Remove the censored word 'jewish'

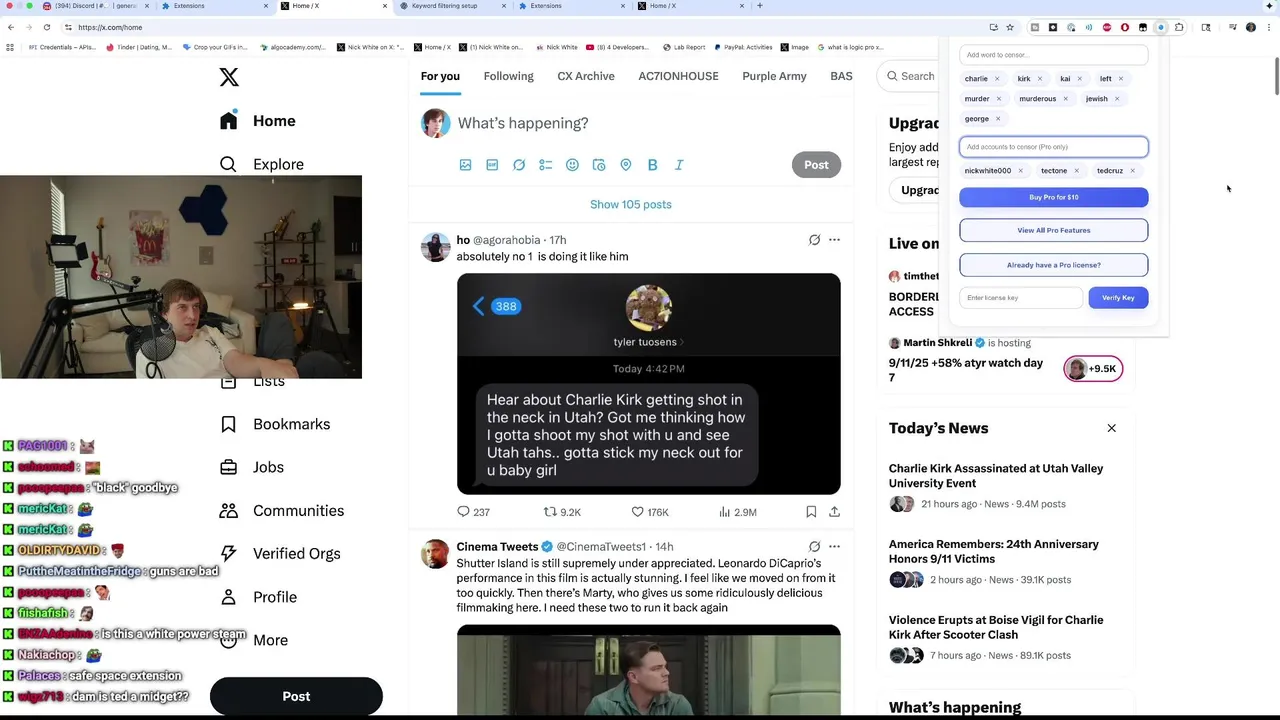pyautogui.click(x=1116, y=99)
